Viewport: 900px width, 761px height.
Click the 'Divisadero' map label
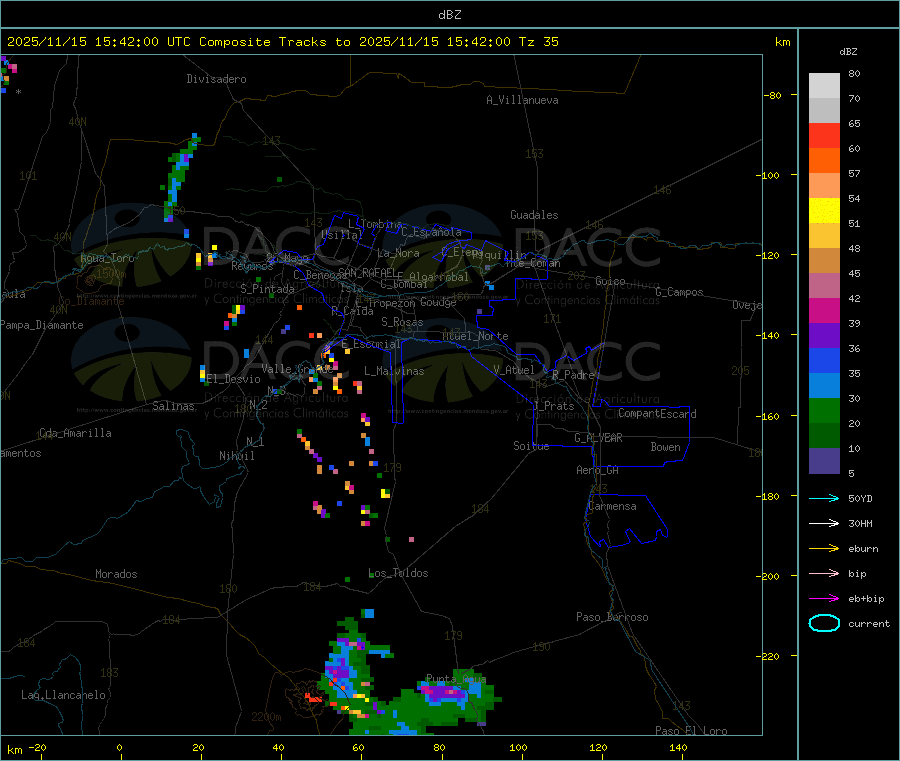[216, 79]
